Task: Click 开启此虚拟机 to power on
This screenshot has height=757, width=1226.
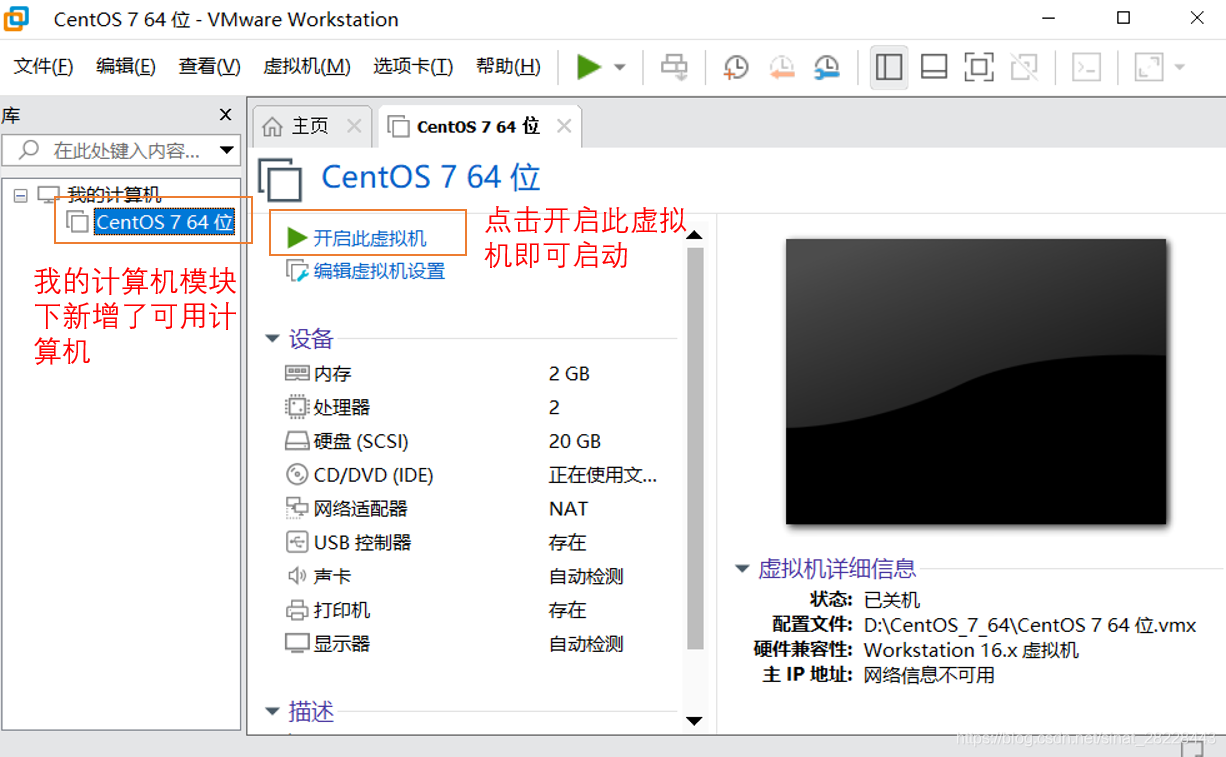Action: click(370, 238)
